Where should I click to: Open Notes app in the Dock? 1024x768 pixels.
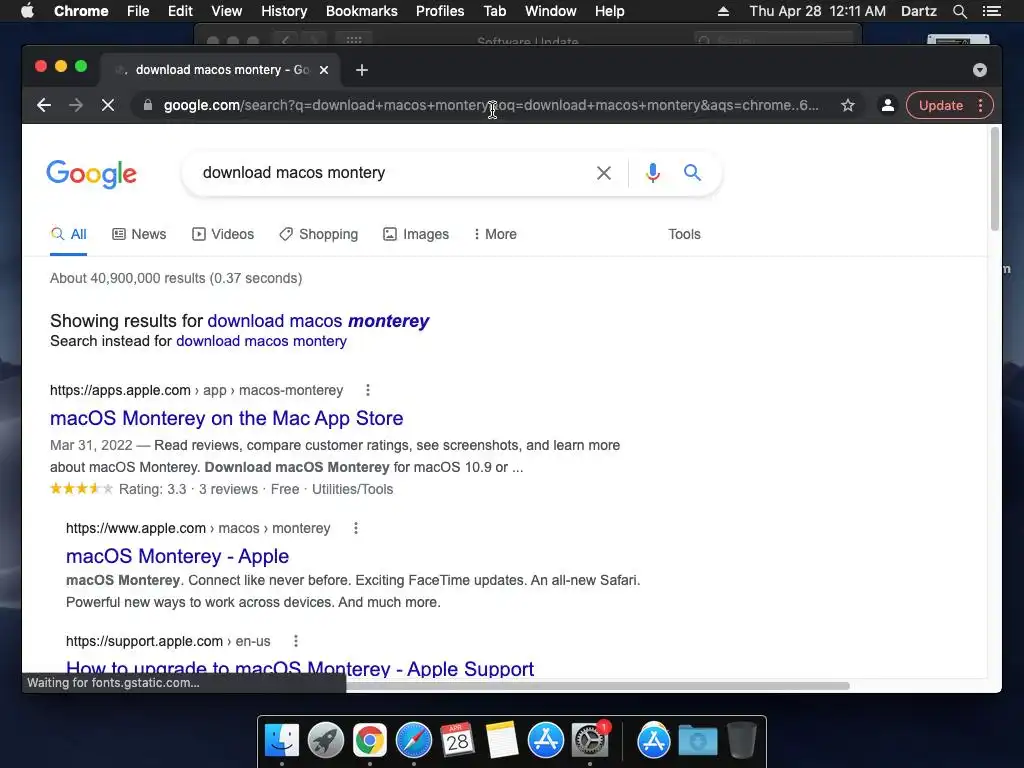click(x=502, y=740)
